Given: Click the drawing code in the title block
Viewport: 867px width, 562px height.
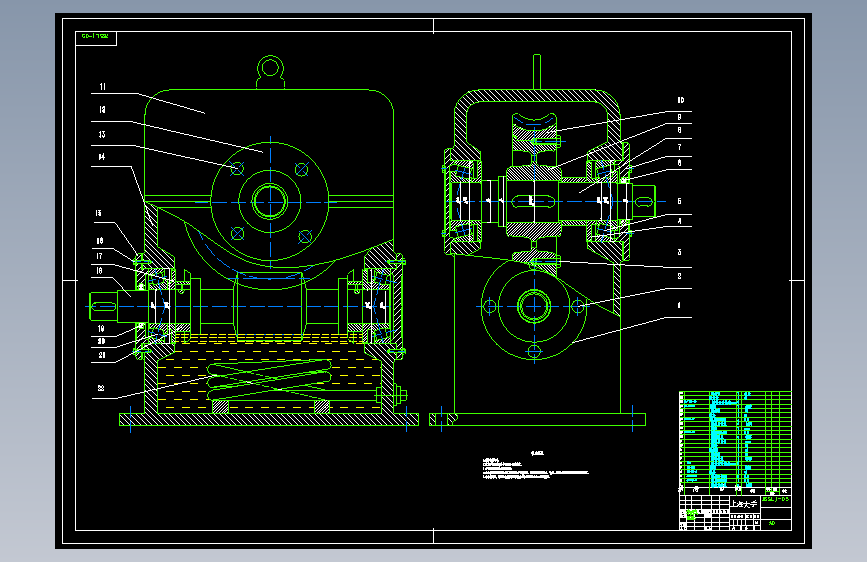Looking at the screenshot, I should 776,499.
